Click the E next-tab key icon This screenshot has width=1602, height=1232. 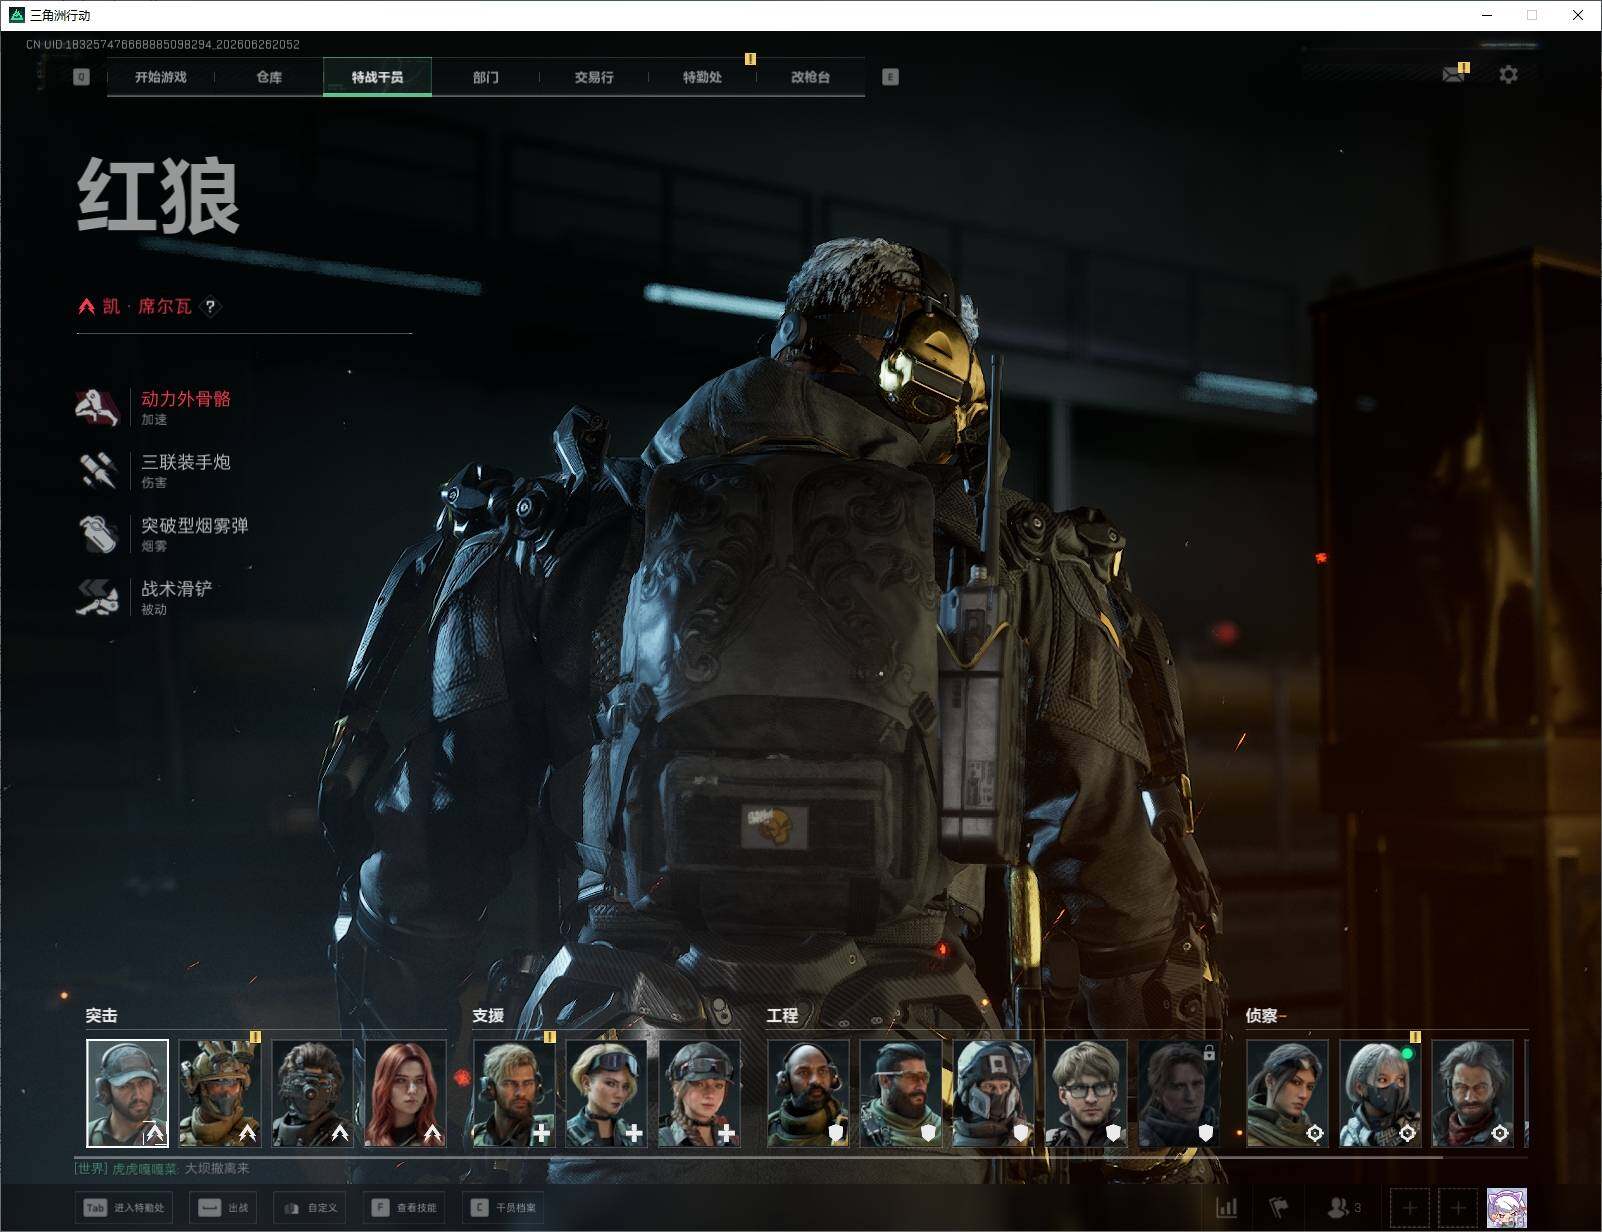[x=890, y=77]
